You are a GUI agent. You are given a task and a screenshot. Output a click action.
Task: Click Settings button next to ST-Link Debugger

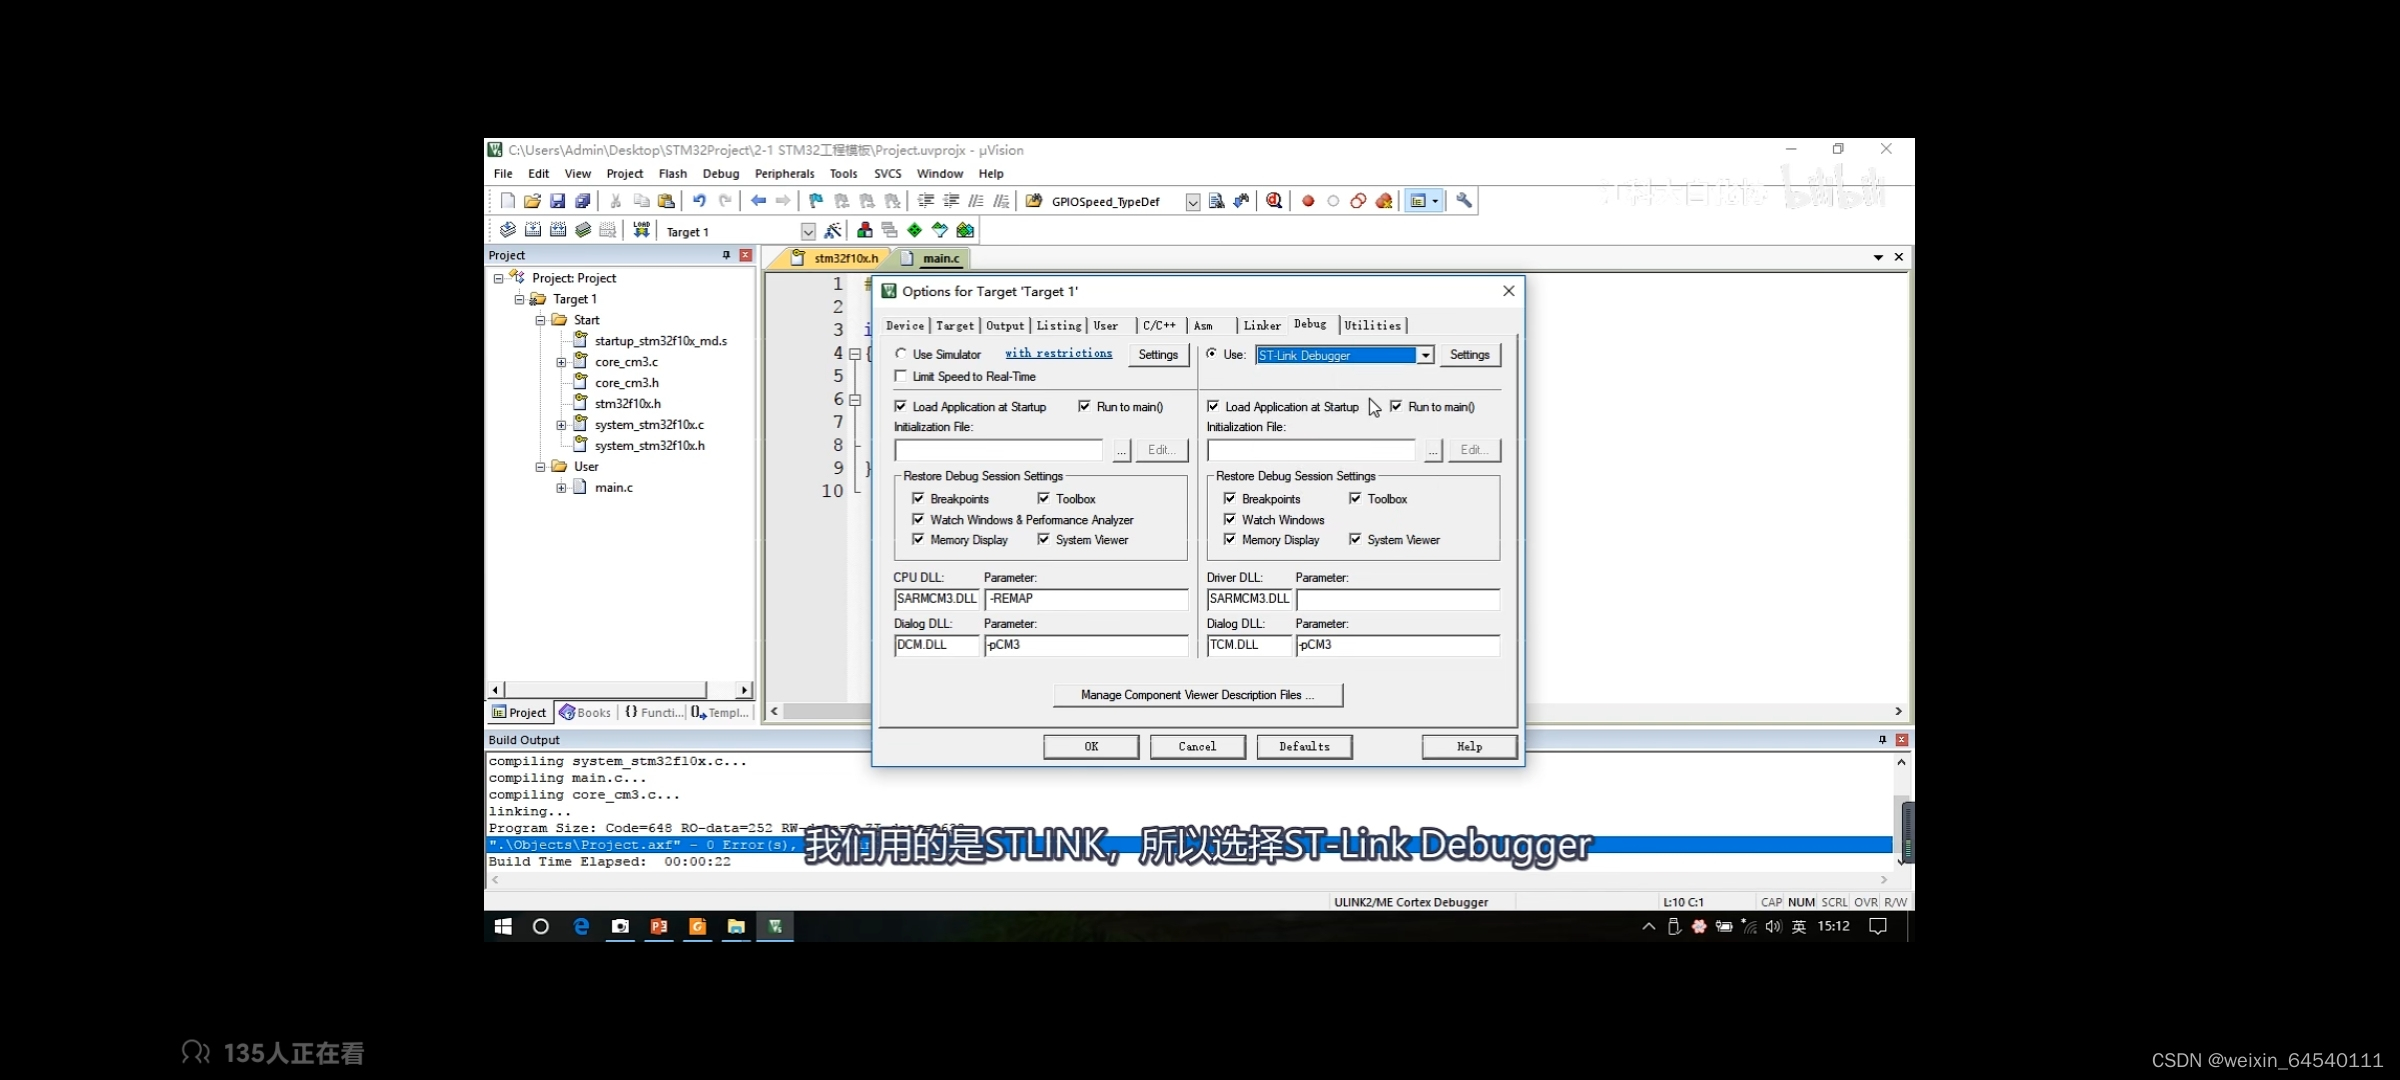[x=1469, y=355]
